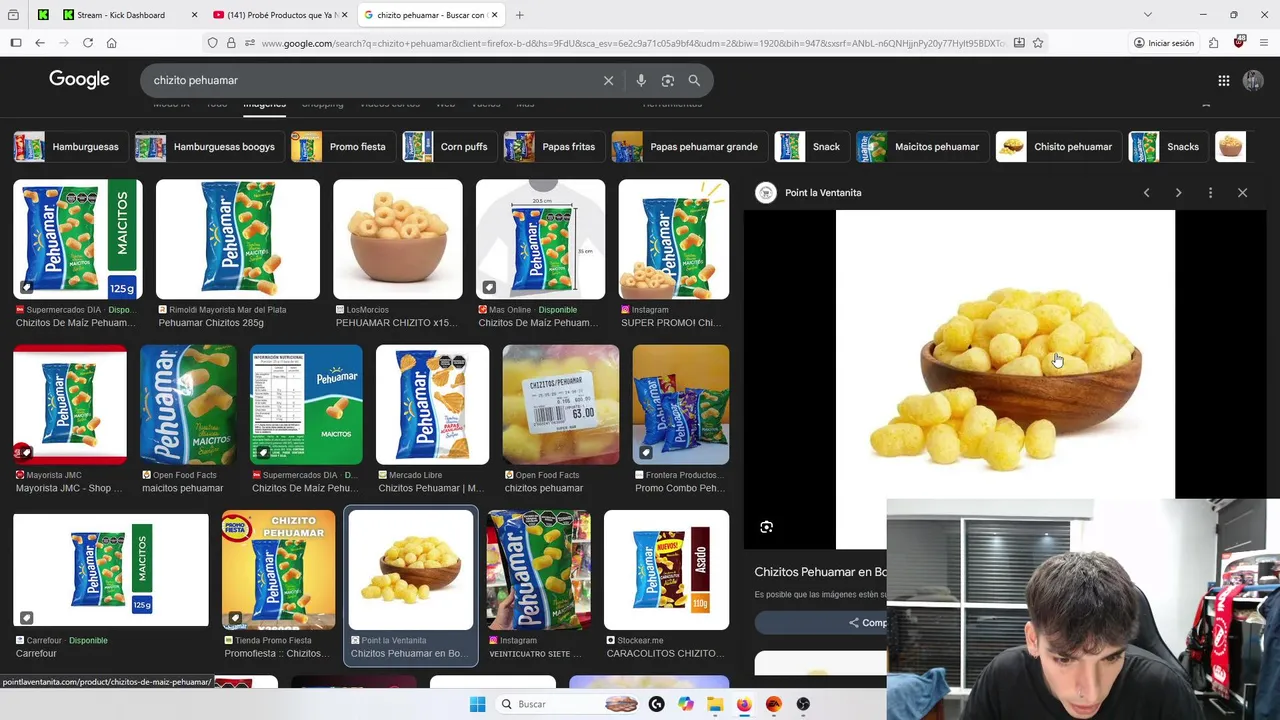Open the uBlock extension icon

tap(1239, 43)
